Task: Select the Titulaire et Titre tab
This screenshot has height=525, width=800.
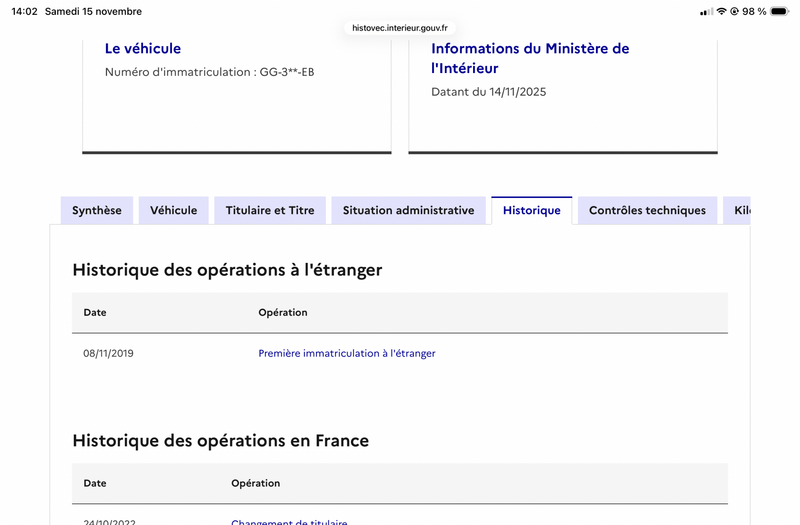Action: (x=270, y=210)
